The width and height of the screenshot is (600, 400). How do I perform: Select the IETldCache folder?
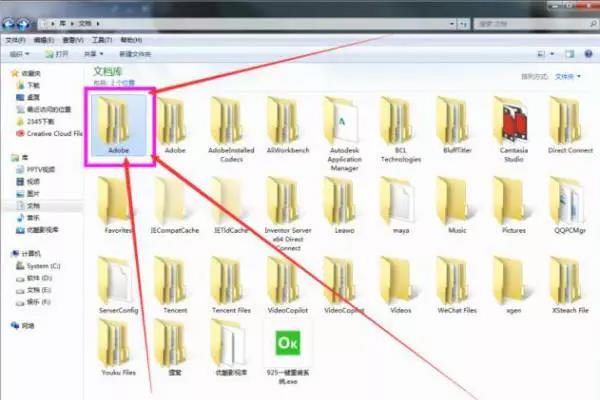231,206
